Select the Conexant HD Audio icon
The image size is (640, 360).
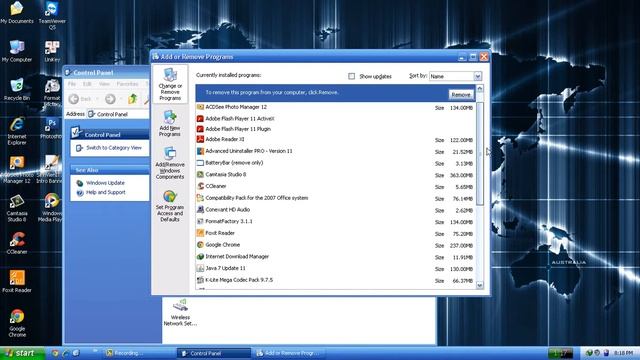point(200,209)
